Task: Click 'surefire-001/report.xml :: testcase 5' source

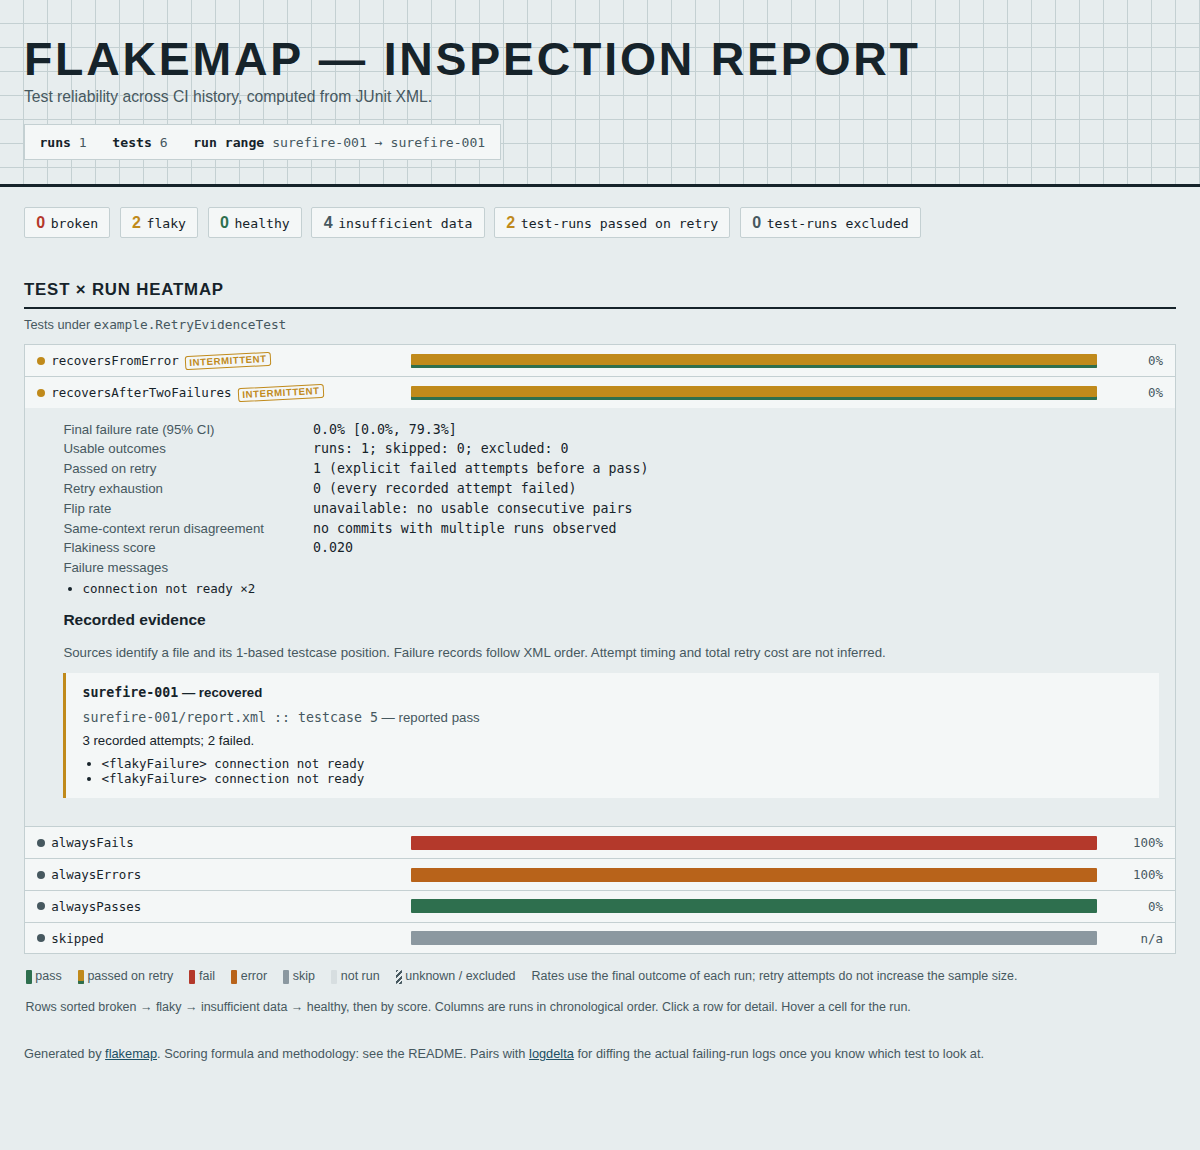Action: point(230,717)
